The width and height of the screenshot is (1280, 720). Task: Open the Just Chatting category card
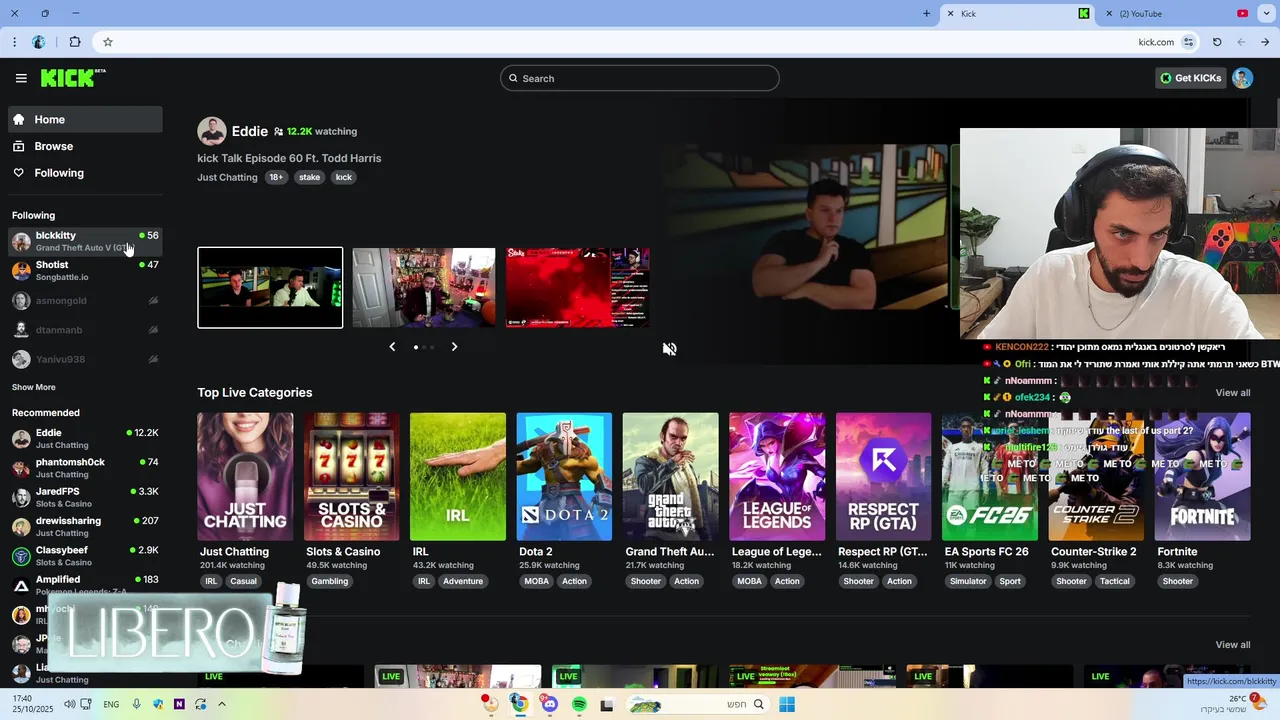(245, 477)
